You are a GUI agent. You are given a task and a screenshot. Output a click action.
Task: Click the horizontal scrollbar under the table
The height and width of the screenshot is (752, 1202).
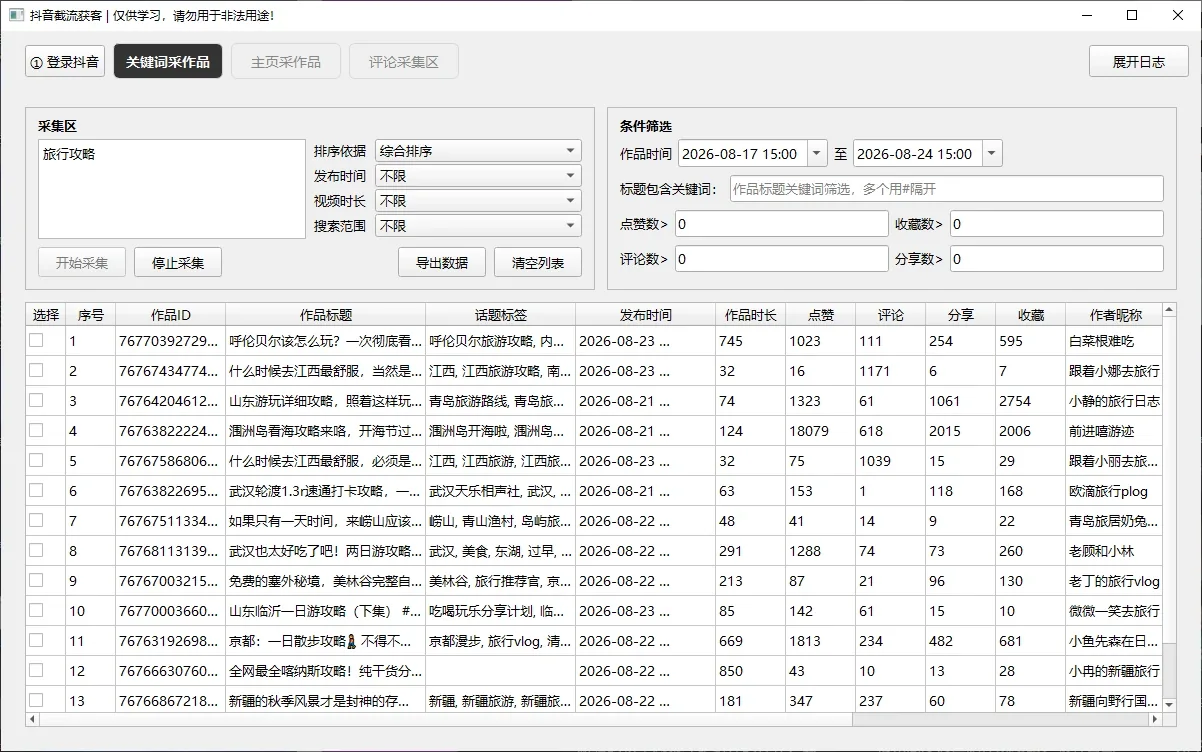(x=594, y=719)
